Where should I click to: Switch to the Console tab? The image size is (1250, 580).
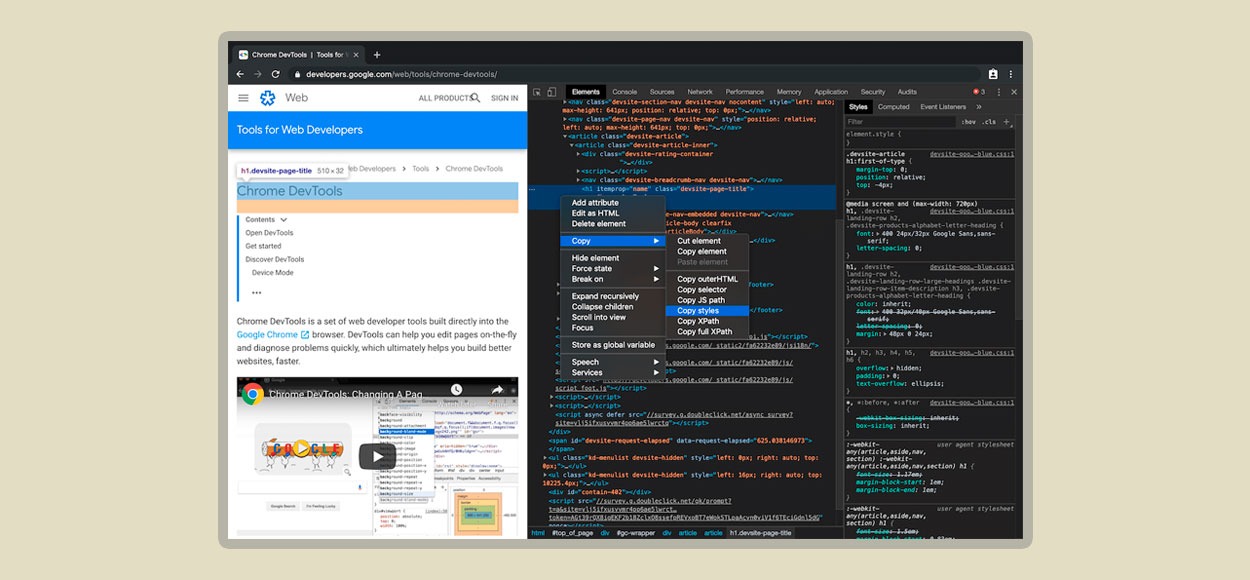[x=624, y=92]
